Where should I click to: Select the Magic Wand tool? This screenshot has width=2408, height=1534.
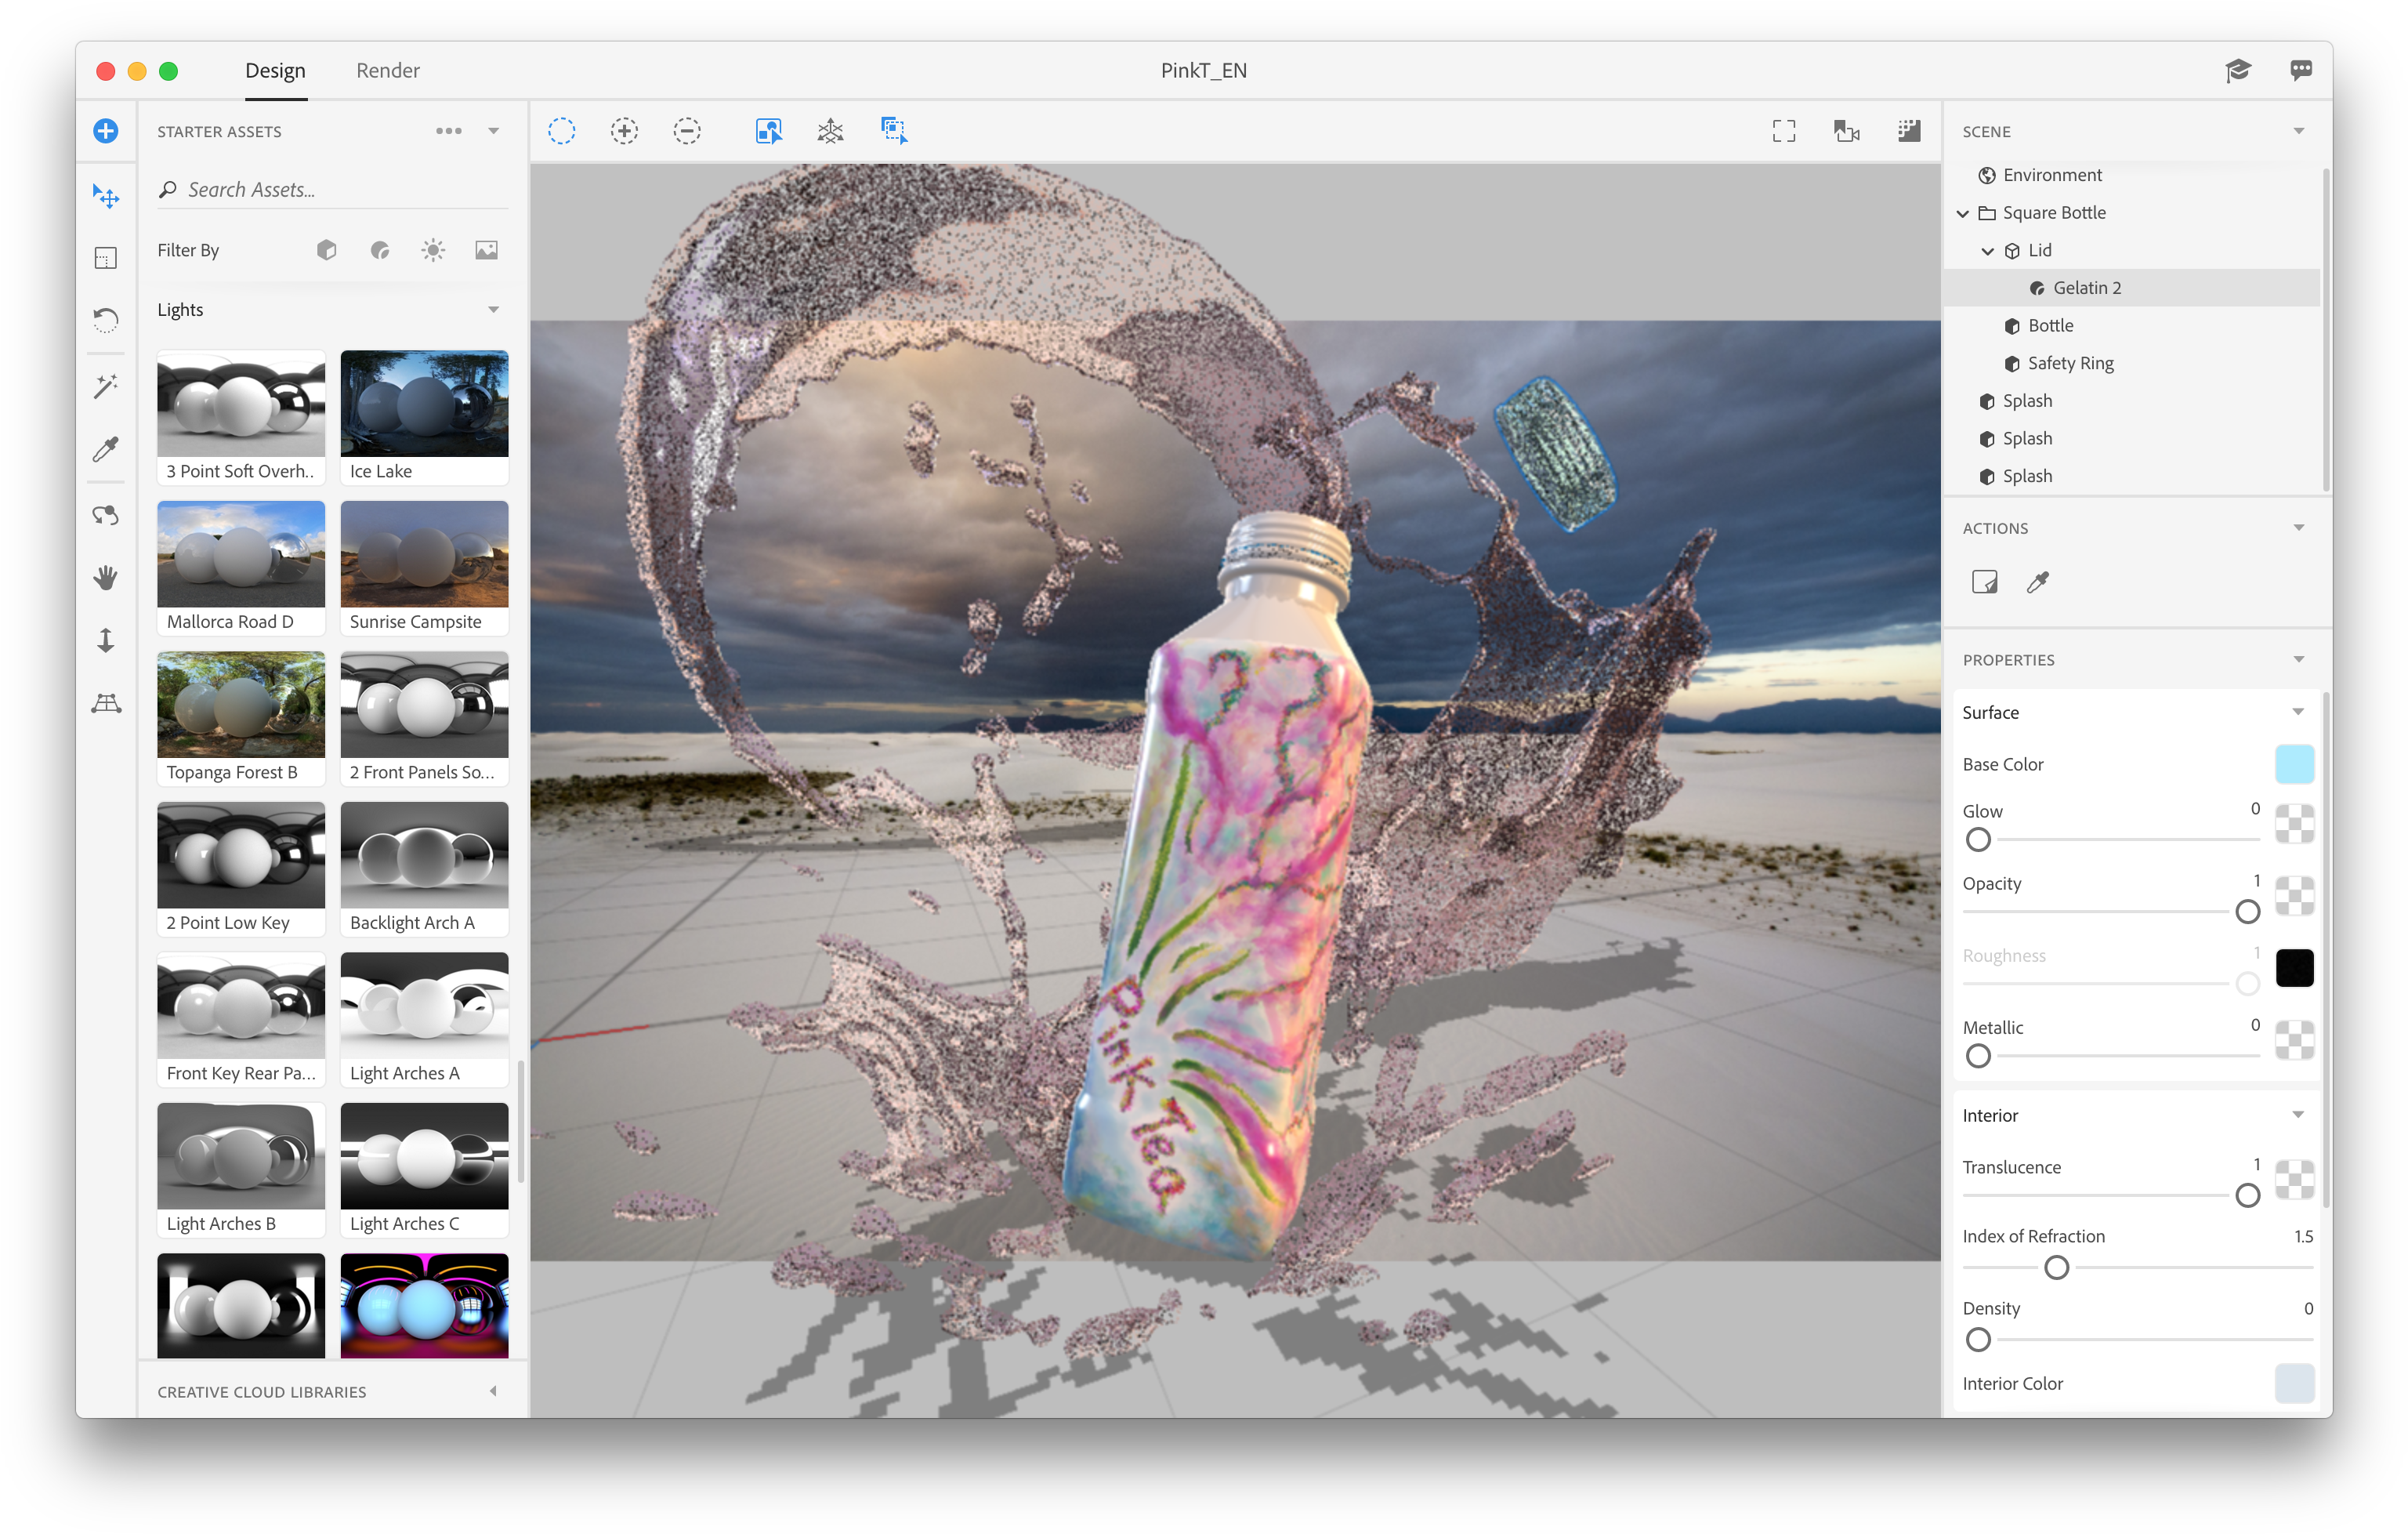click(106, 386)
